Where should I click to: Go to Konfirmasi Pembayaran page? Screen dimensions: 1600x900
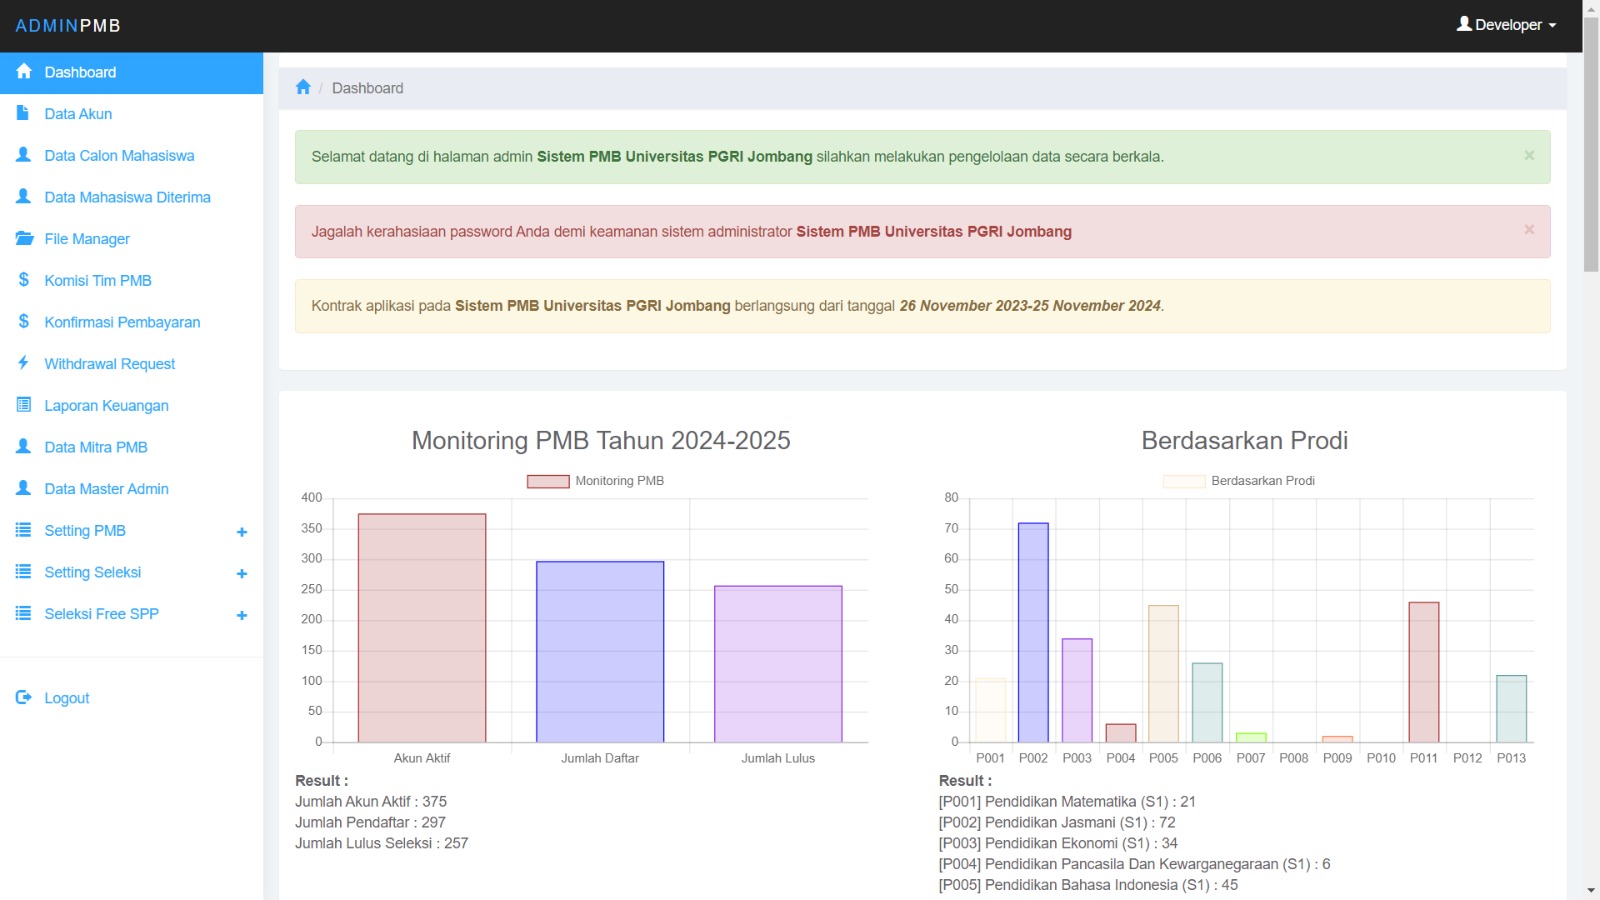point(122,322)
